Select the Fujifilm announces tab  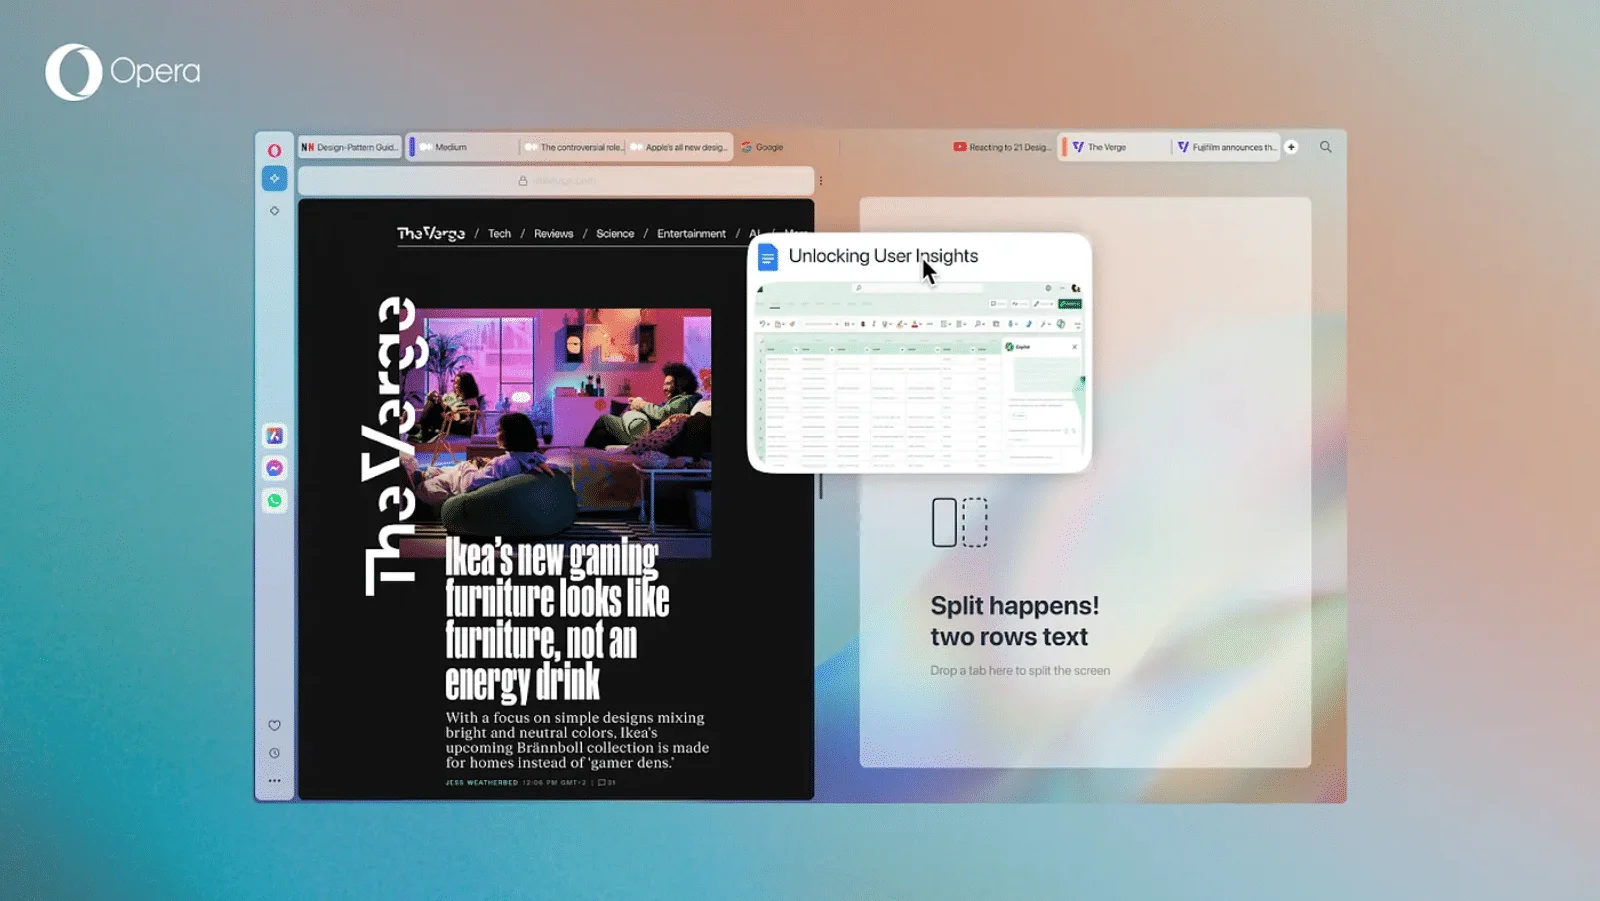tap(1227, 147)
